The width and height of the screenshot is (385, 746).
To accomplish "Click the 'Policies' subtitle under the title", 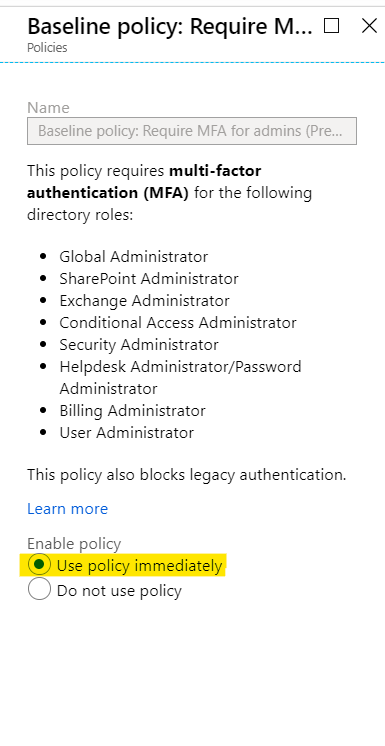I will (x=47, y=48).
